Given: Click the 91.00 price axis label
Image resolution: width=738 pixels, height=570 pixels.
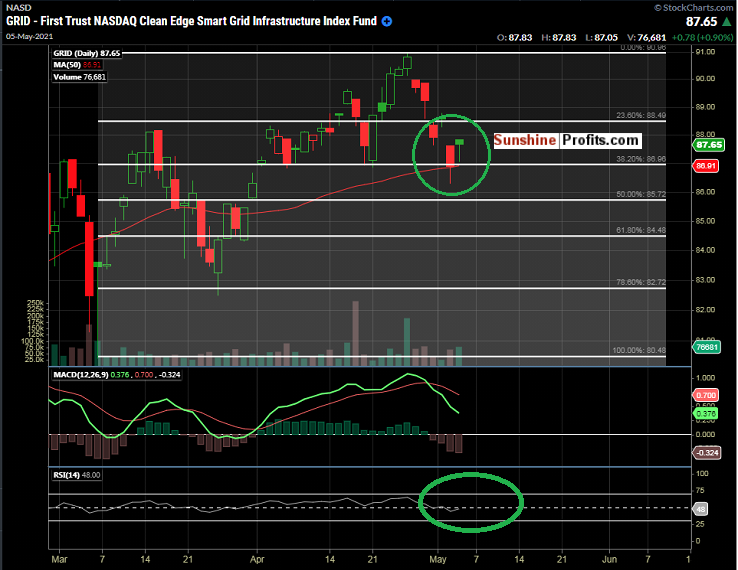Looking at the screenshot, I should pyautogui.click(x=705, y=52).
